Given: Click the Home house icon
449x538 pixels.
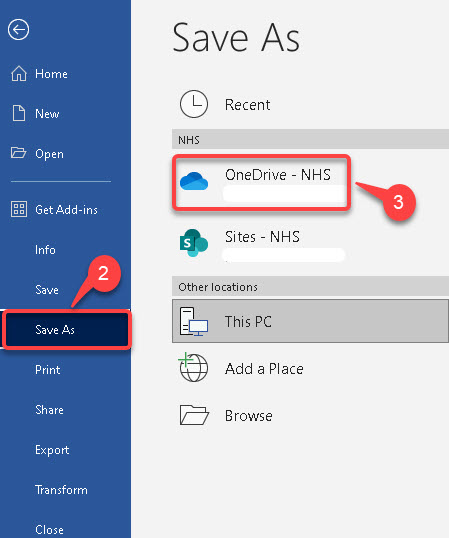Looking at the screenshot, I should [x=19, y=73].
